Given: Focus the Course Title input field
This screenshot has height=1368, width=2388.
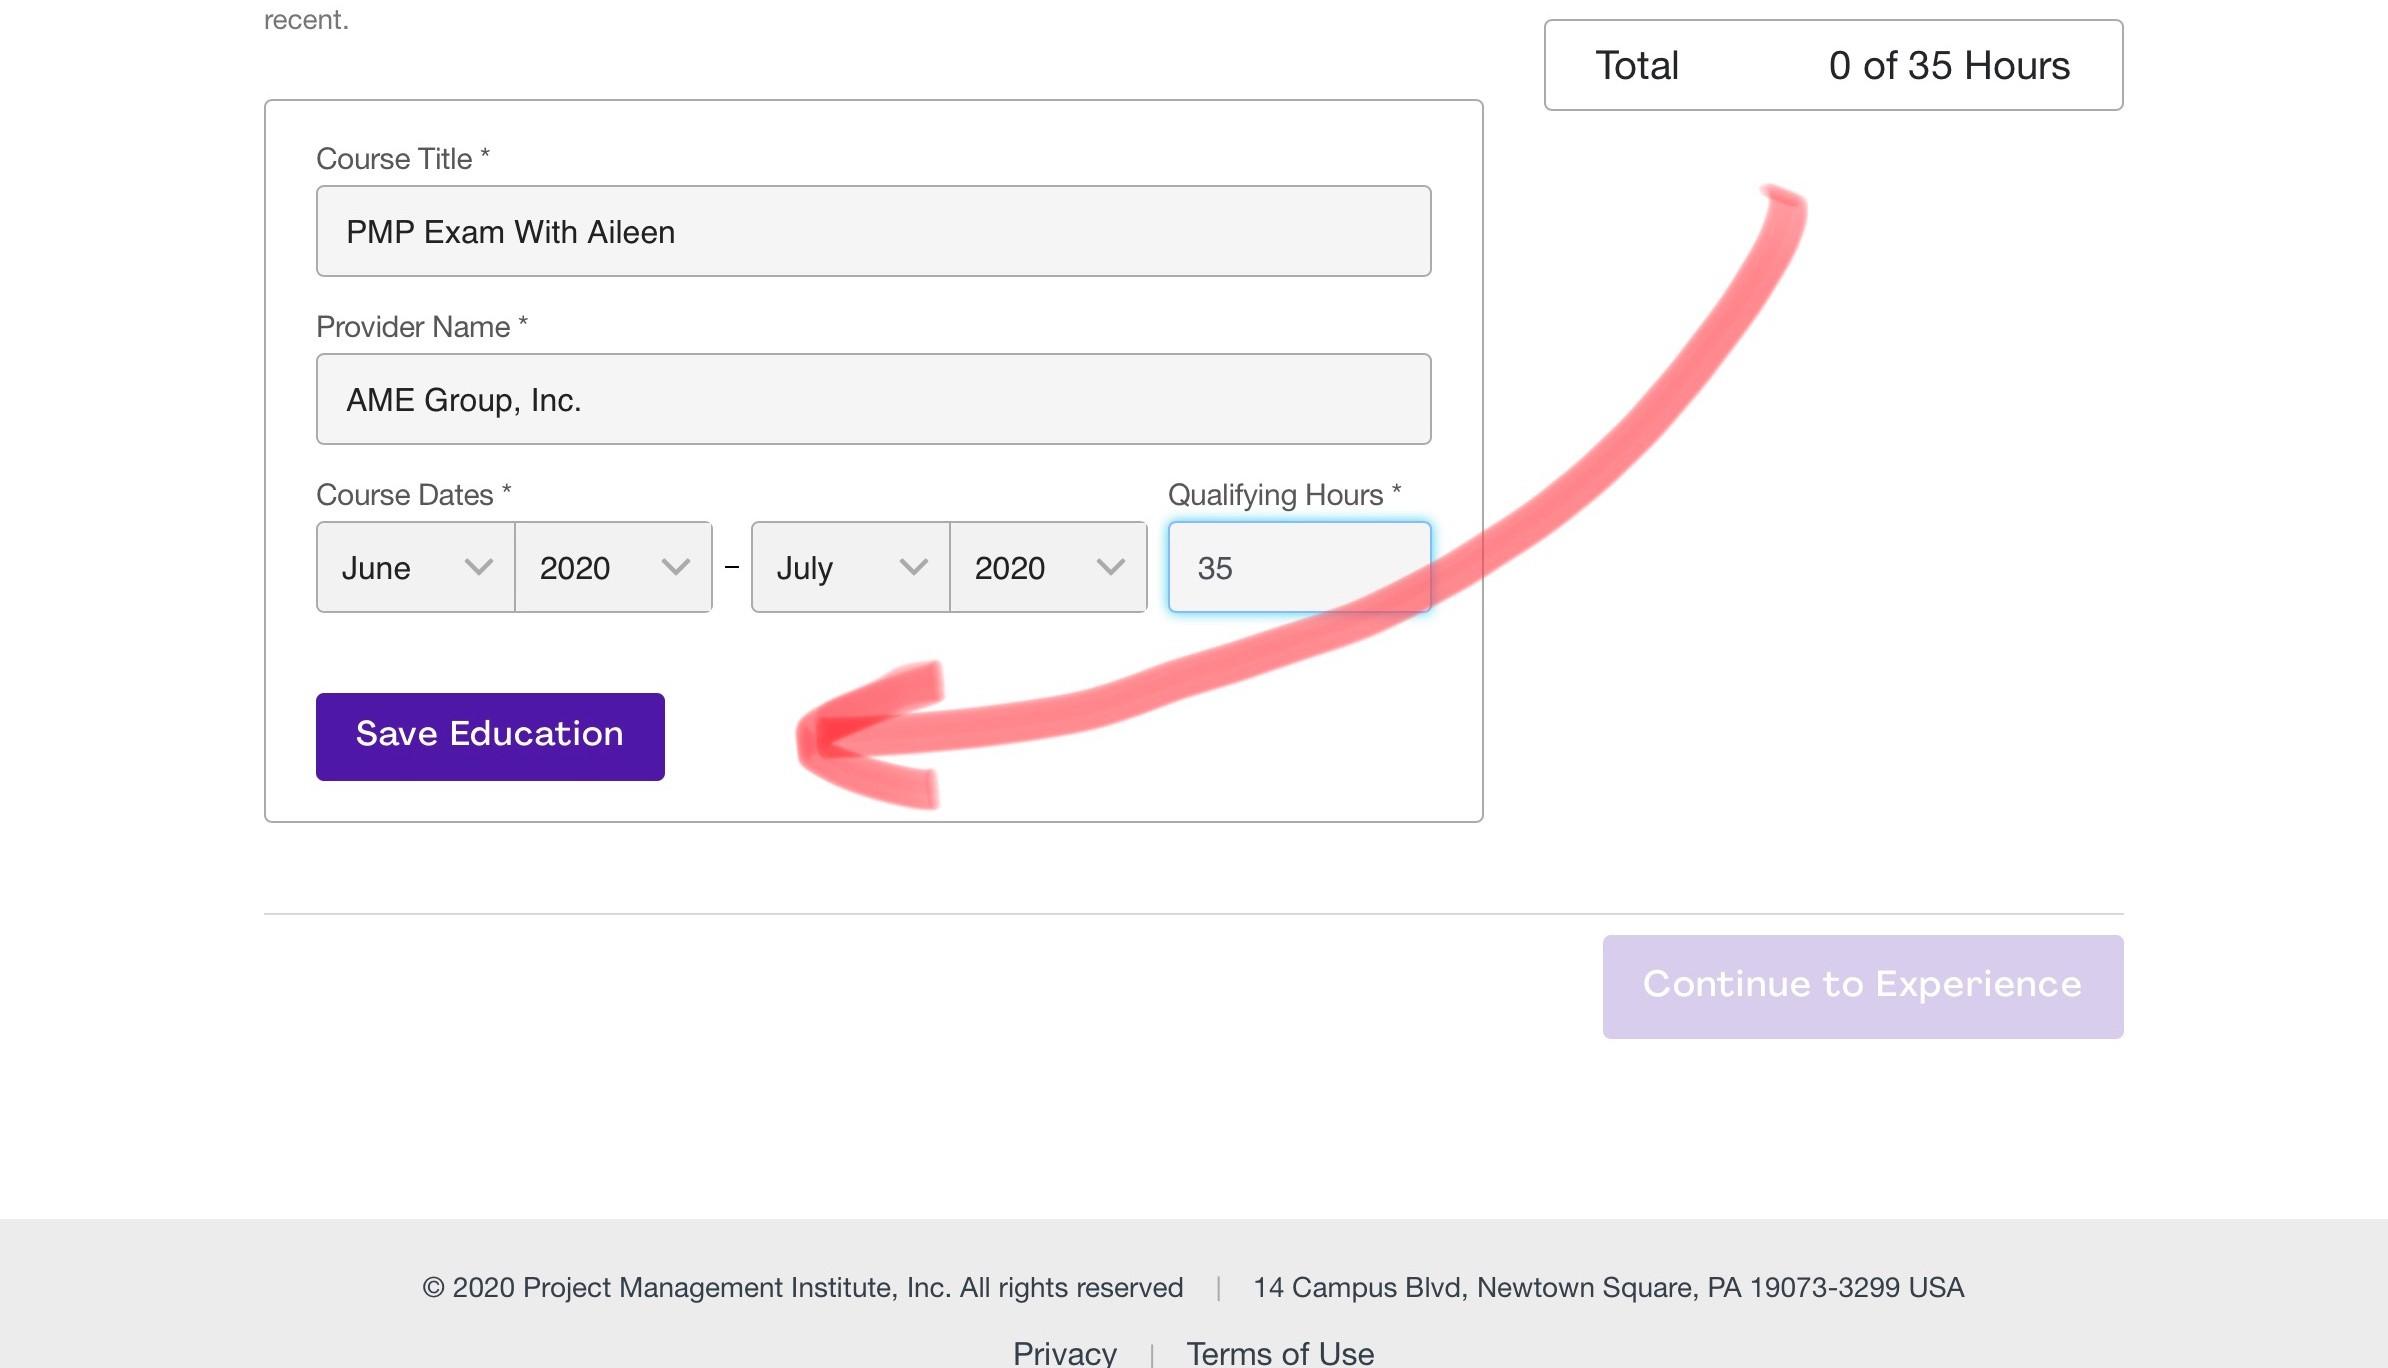Looking at the screenshot, I should pyautogui.click(x=873, y=231).
